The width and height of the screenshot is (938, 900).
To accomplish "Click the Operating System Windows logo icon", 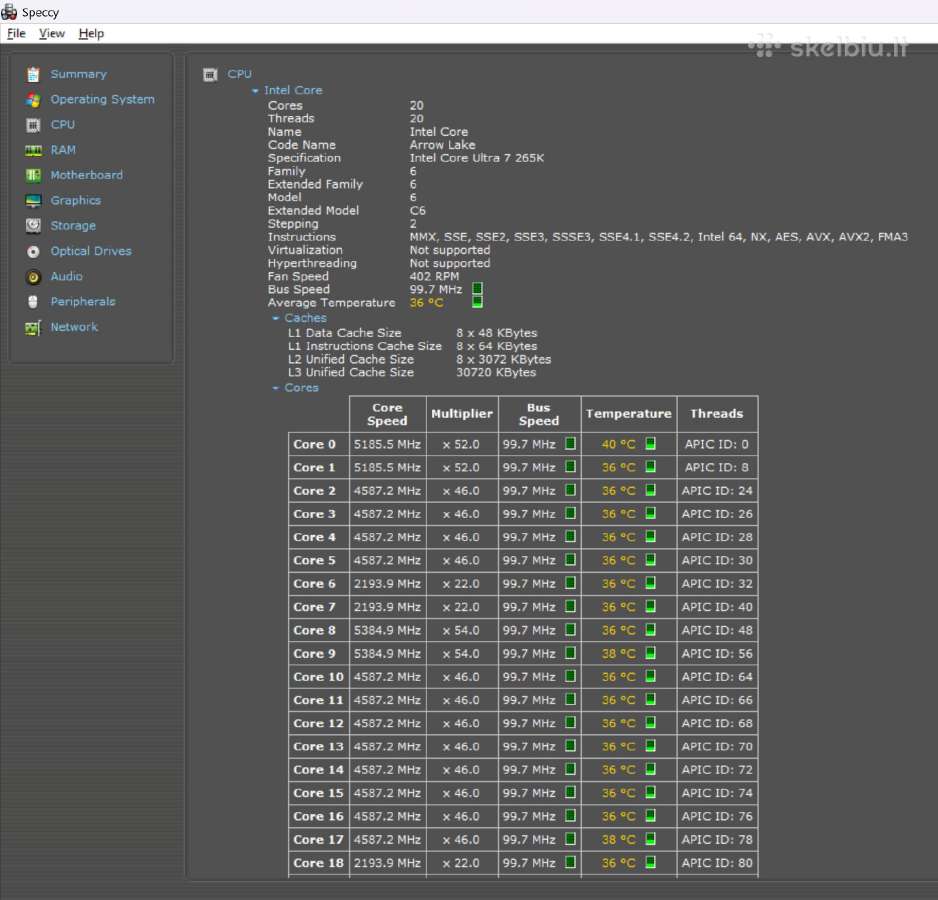I will 33,100.
